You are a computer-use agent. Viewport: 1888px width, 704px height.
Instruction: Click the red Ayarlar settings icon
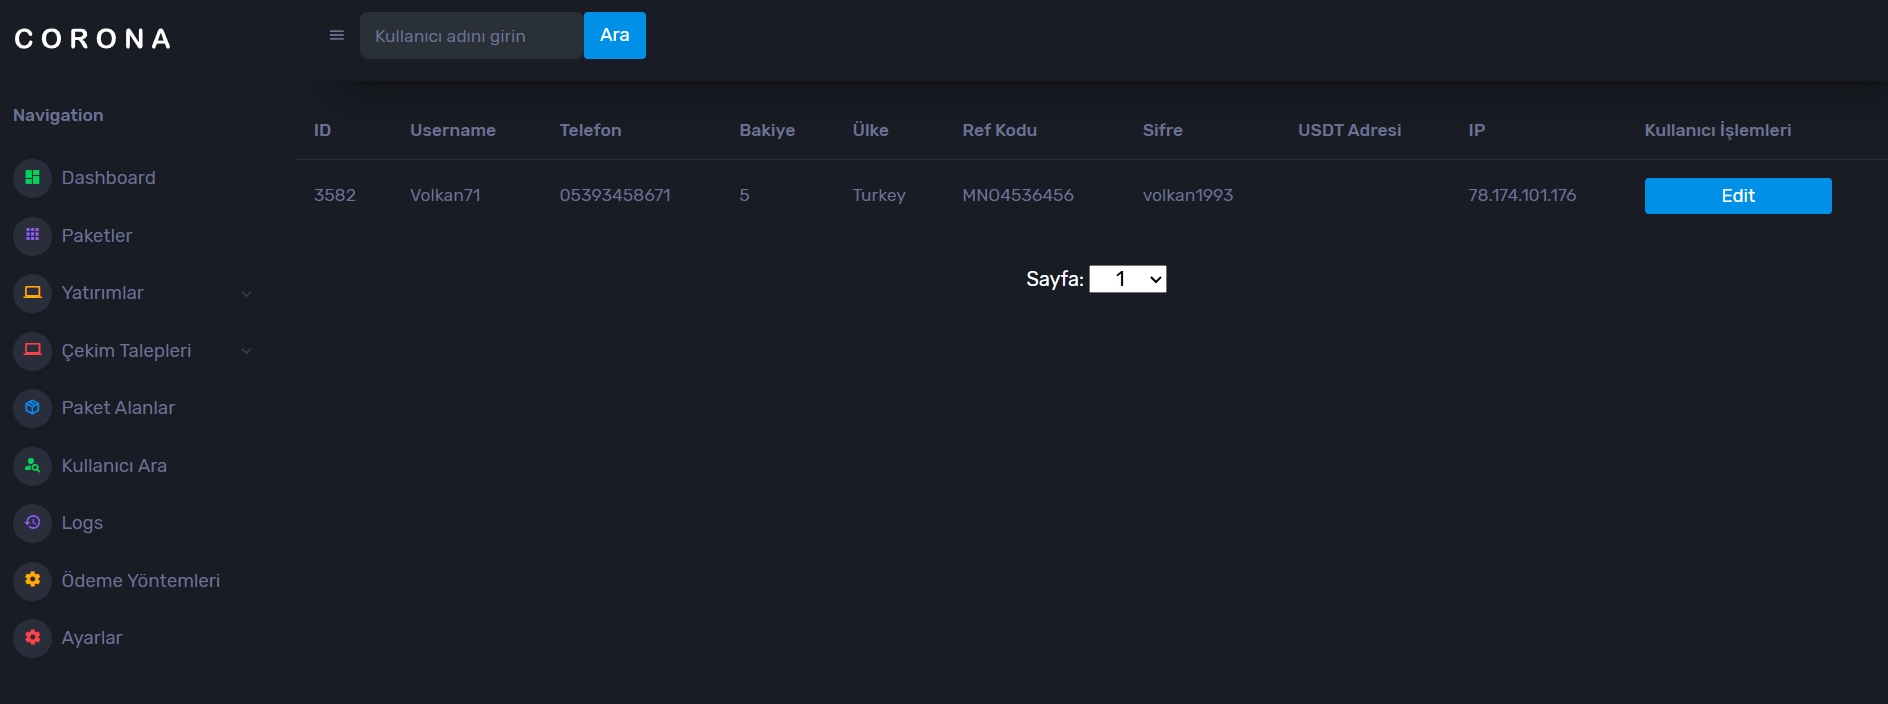(32, 638)
